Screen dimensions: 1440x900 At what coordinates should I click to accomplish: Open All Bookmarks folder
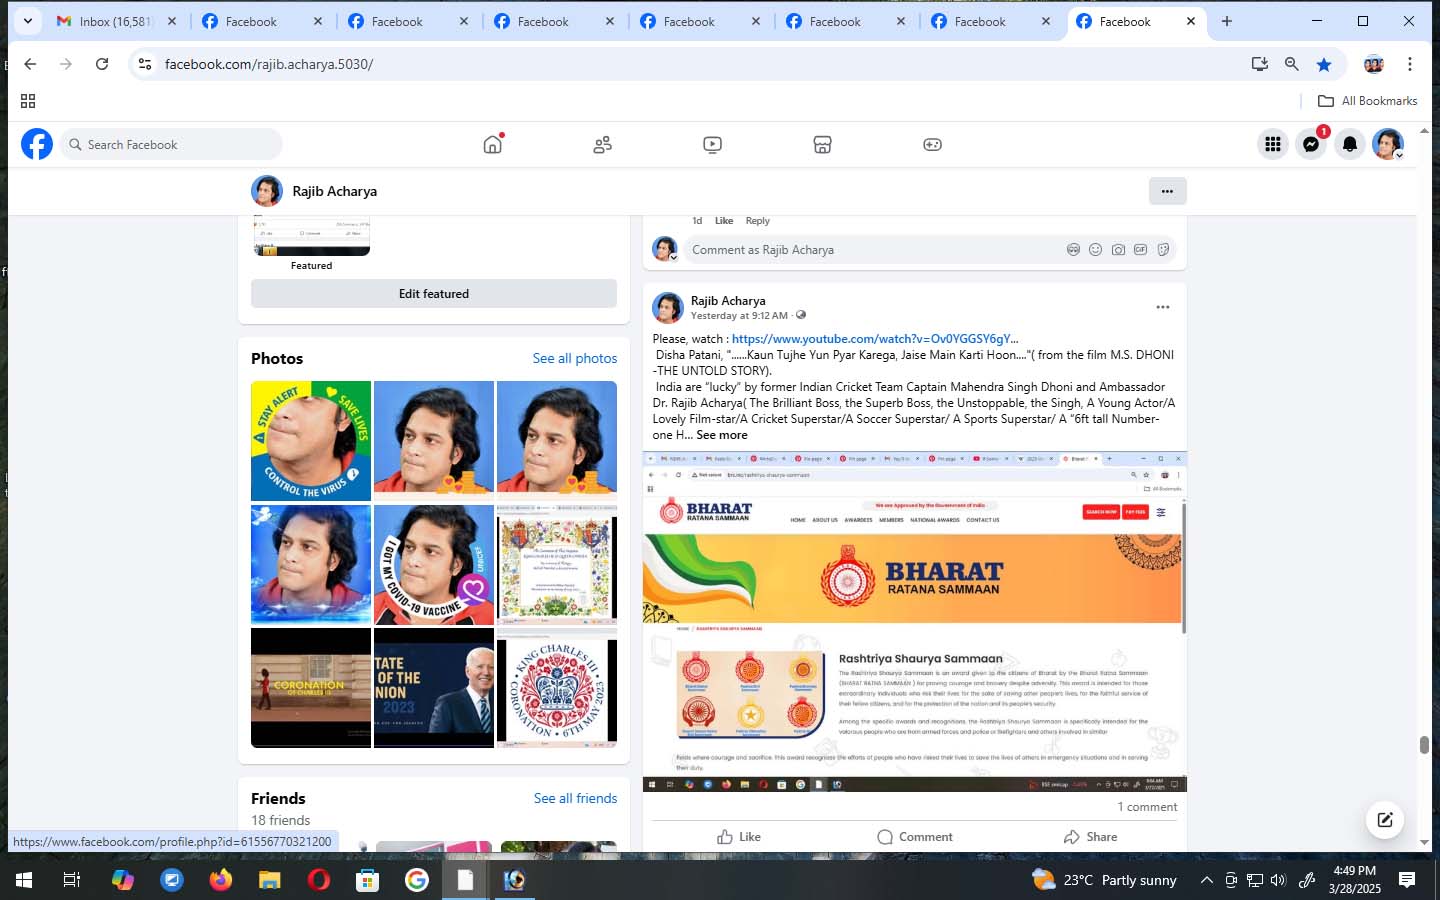coord(1368,101)
